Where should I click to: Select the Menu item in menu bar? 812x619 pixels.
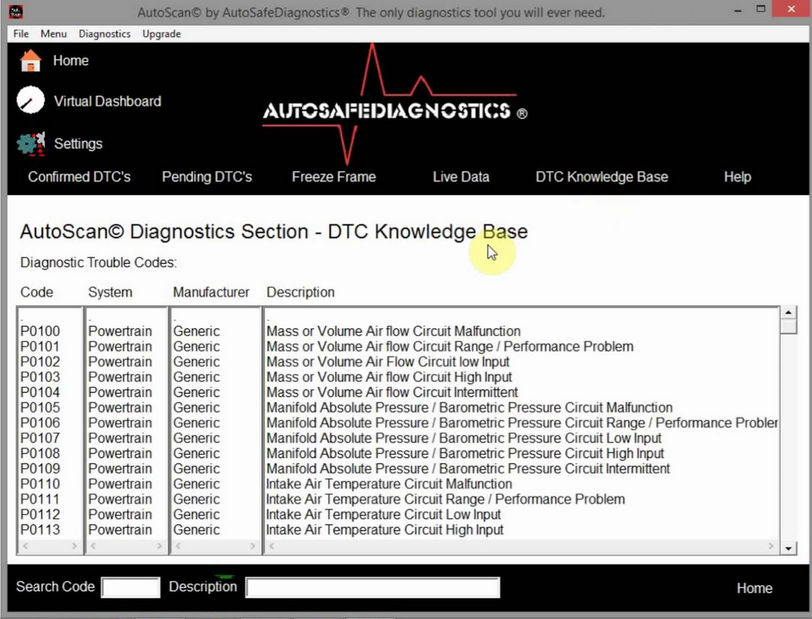tap(53, 33)
